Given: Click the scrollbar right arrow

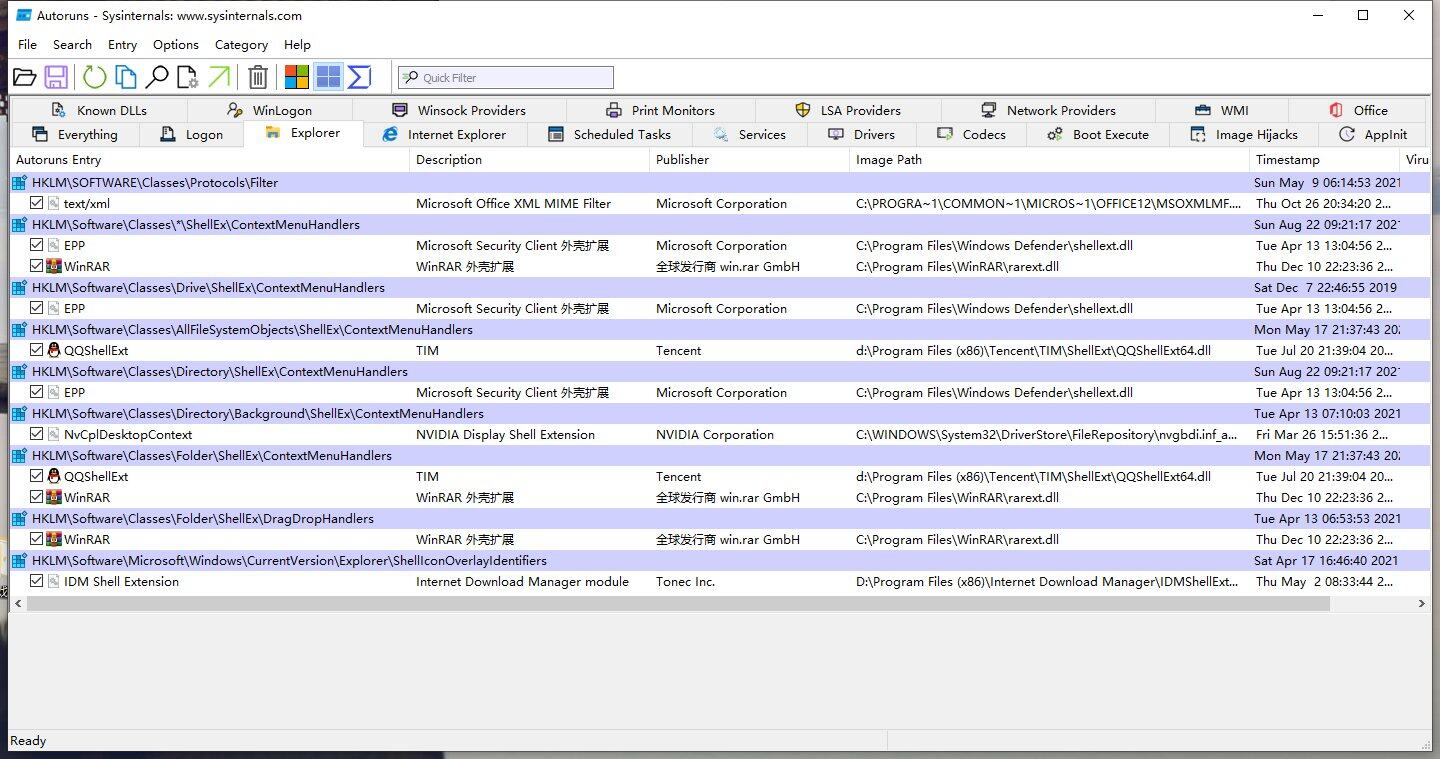Looking at the screenshot, I should 1422,604.
